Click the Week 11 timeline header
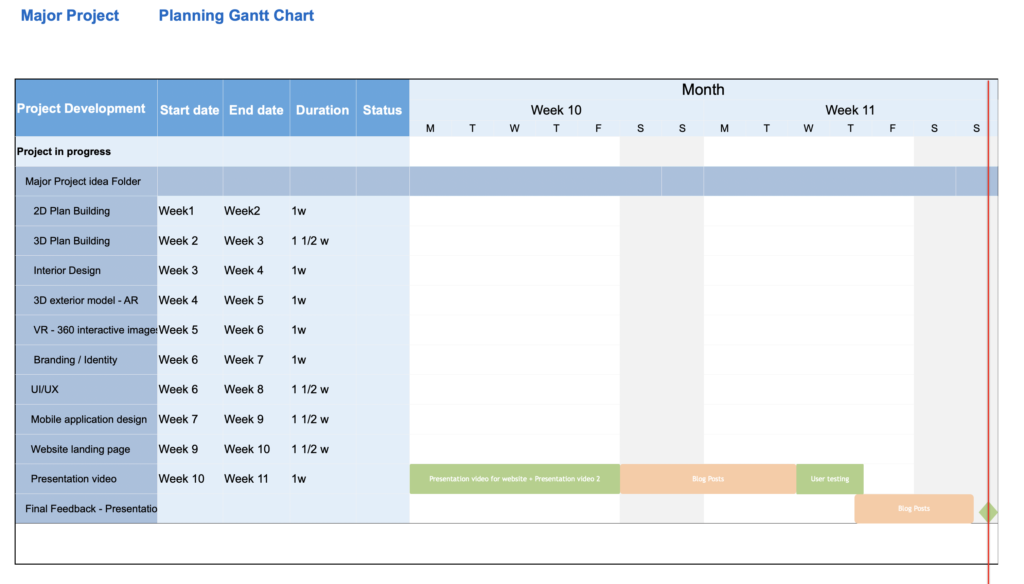This screenshot has width=1024, height=584. coord(850,110)
